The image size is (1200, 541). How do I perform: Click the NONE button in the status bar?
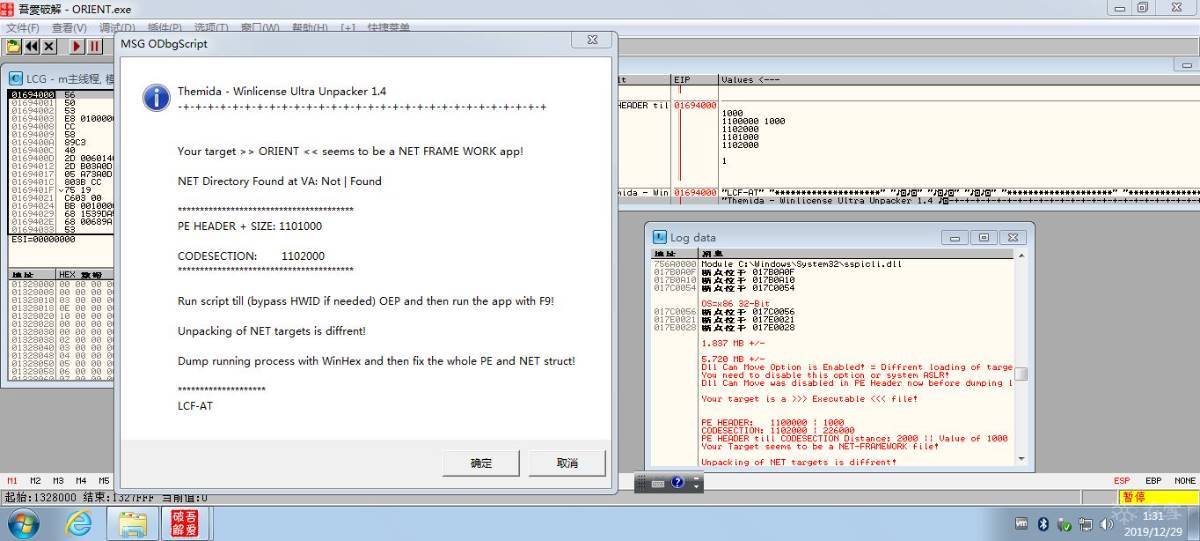click(1184, 481)
